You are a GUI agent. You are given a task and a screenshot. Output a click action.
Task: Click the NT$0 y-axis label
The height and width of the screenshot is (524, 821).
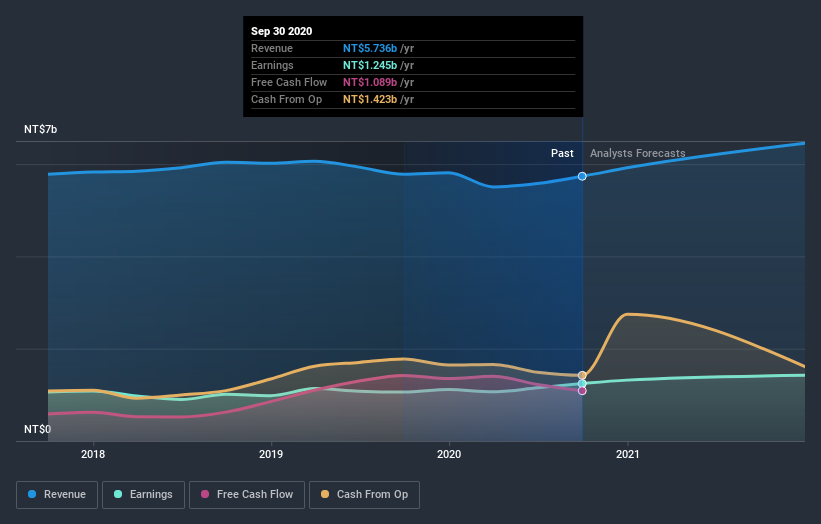point(38,429)
